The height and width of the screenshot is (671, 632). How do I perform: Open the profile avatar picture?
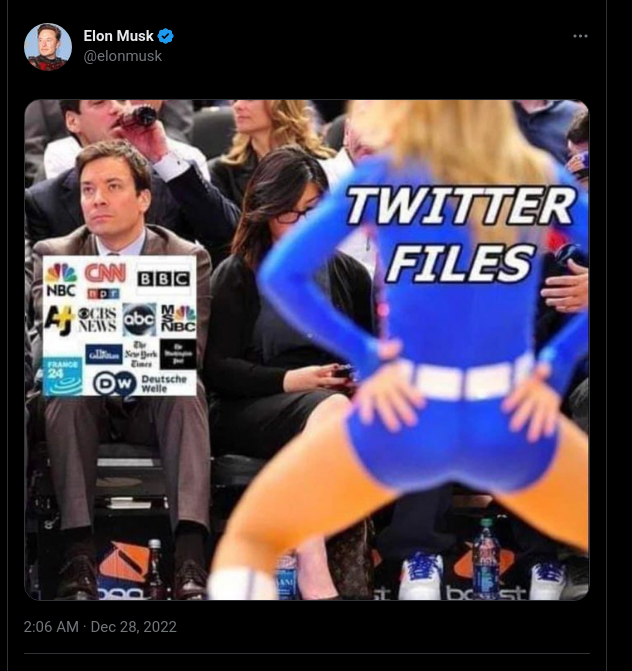pyautogui.click(x=48, y=47)
